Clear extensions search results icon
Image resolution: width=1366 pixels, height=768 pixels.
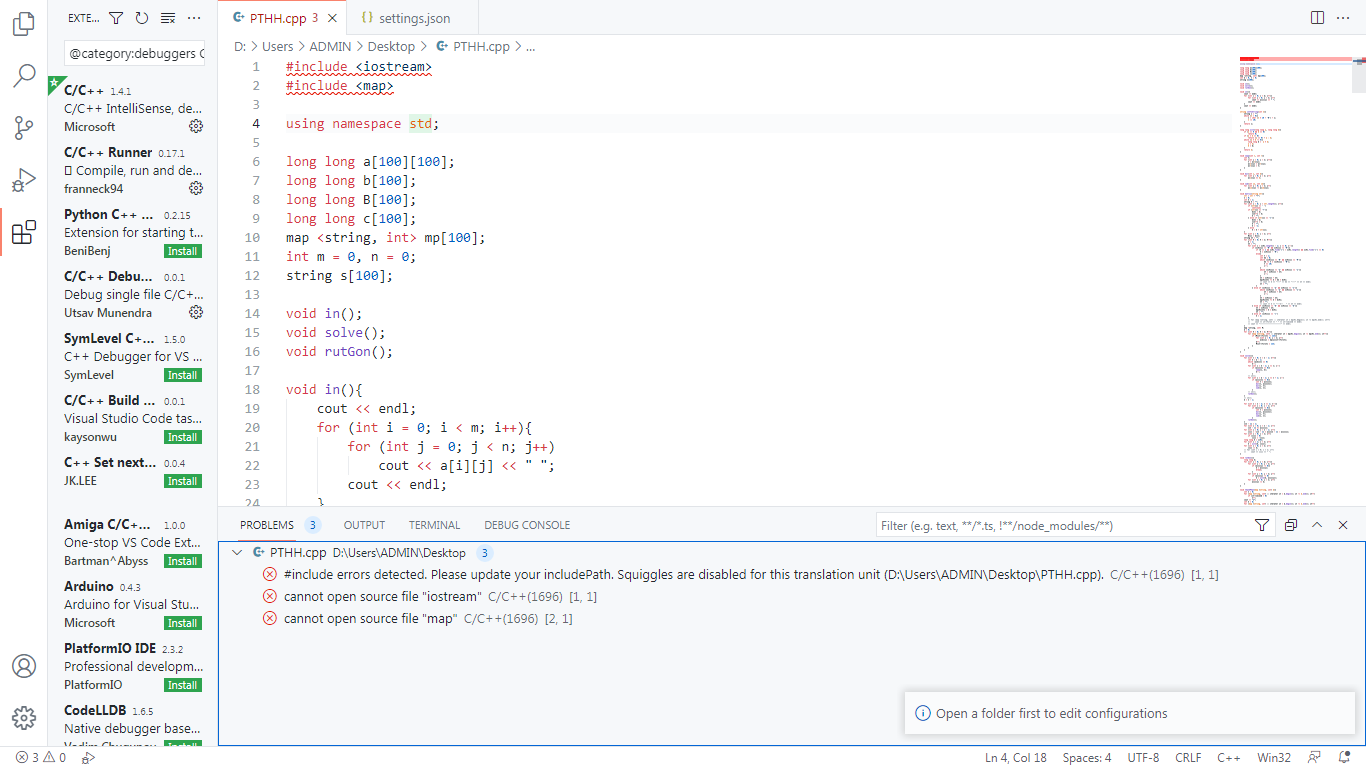point(168,18)
